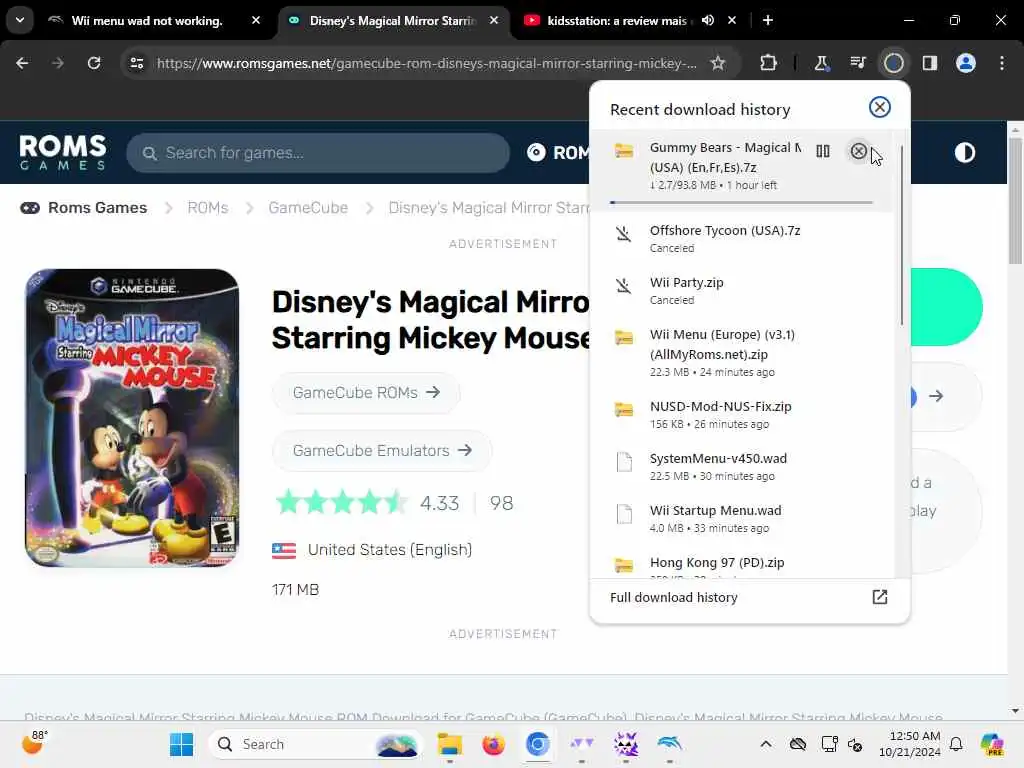Image resolution: width=1024 pixels, height=768 pixels.
Task: Open a new browser tab
Action: [x=768, y=20]
